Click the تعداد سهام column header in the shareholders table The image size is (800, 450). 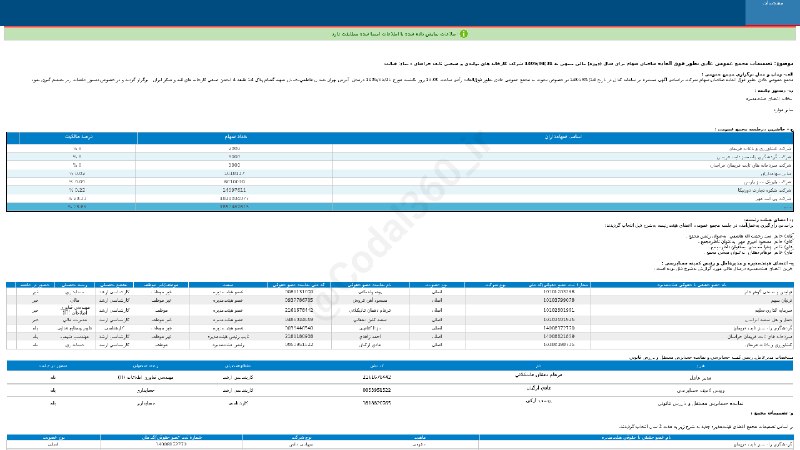(x=235, y=137)
